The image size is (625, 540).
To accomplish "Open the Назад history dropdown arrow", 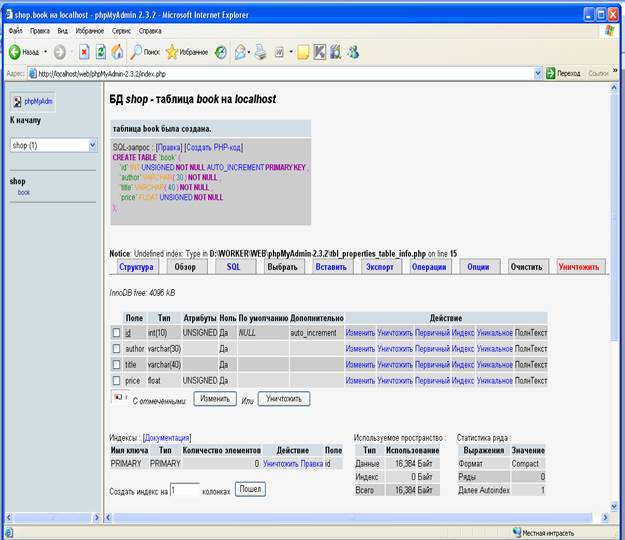I will click(x=45, y=52).
